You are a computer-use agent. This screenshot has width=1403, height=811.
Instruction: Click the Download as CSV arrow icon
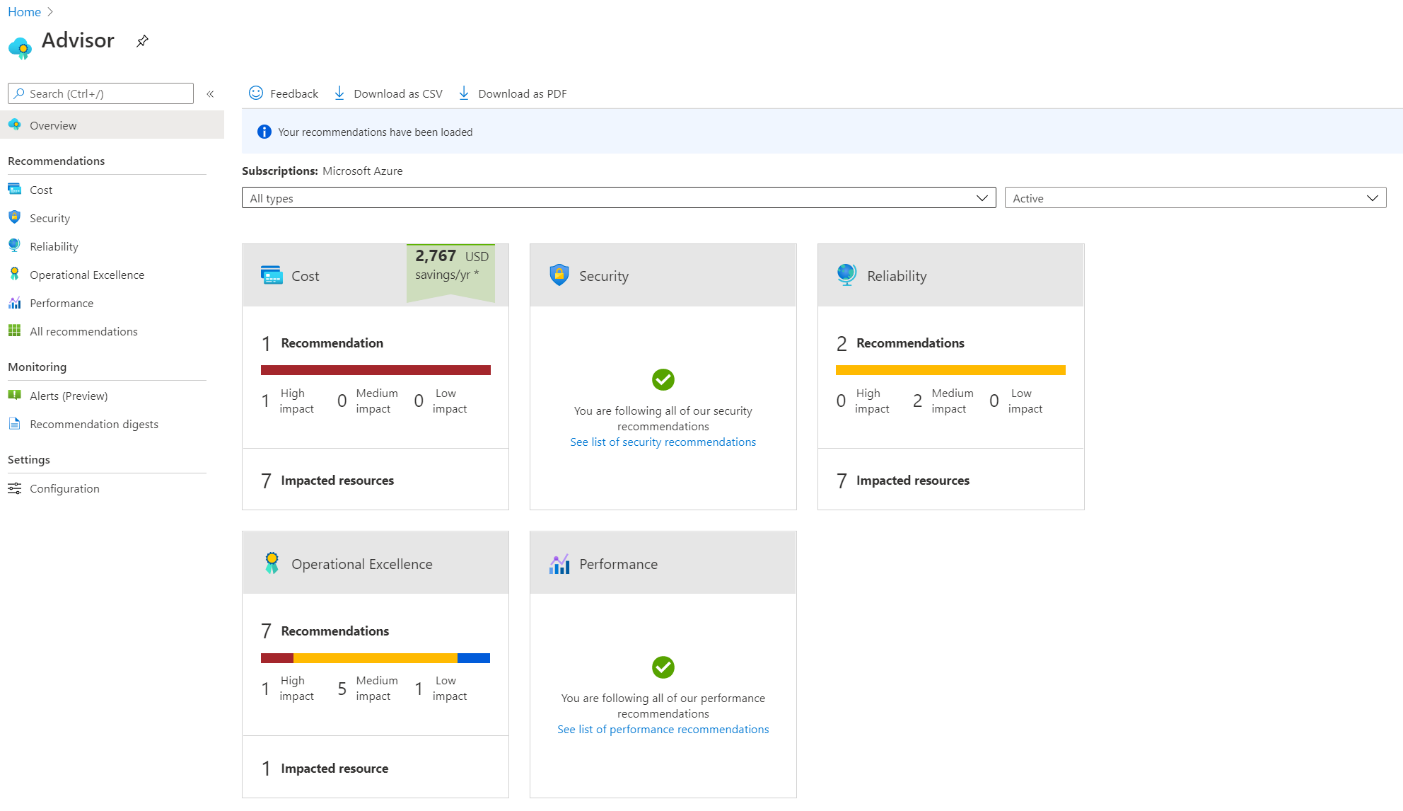tap(340, 93)
